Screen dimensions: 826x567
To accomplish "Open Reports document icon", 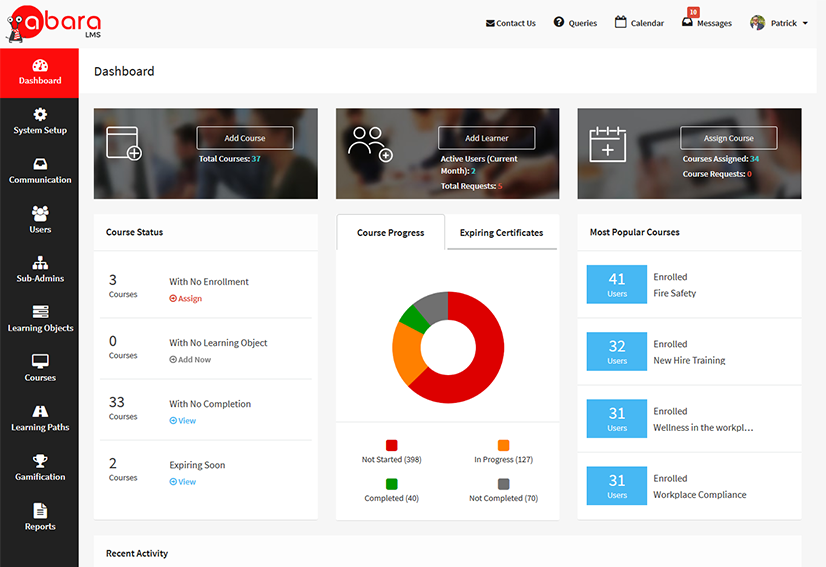I will 40,510.
